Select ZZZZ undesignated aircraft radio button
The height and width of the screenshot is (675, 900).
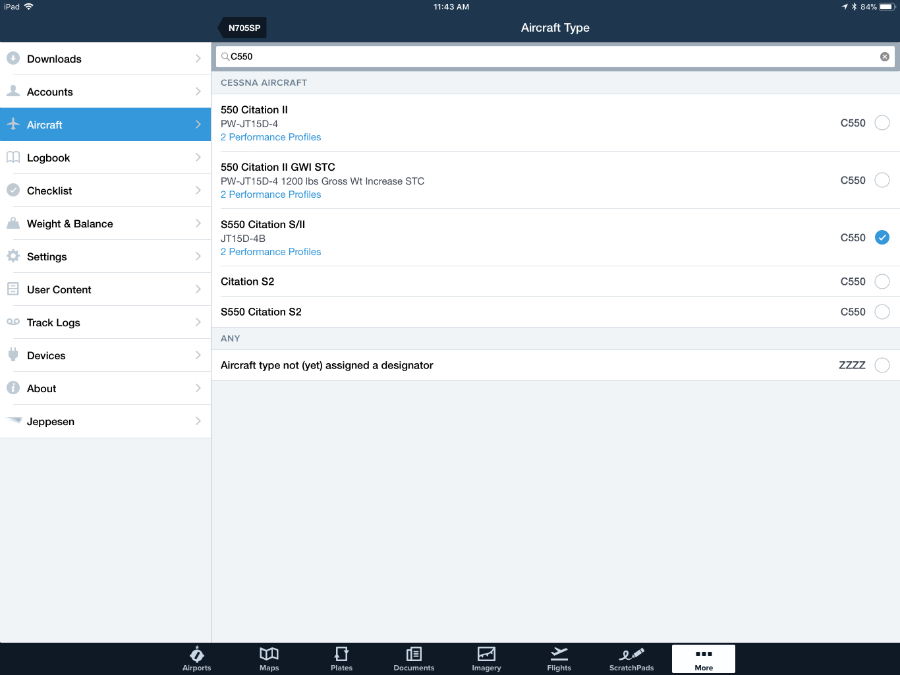click(882, 365)
